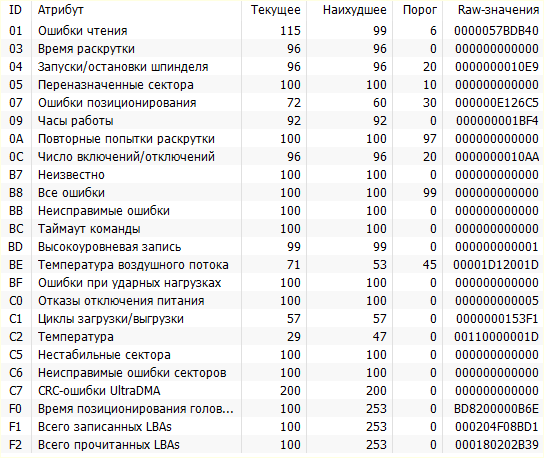Select the Нестабильные сектора row

click(272, 355)
